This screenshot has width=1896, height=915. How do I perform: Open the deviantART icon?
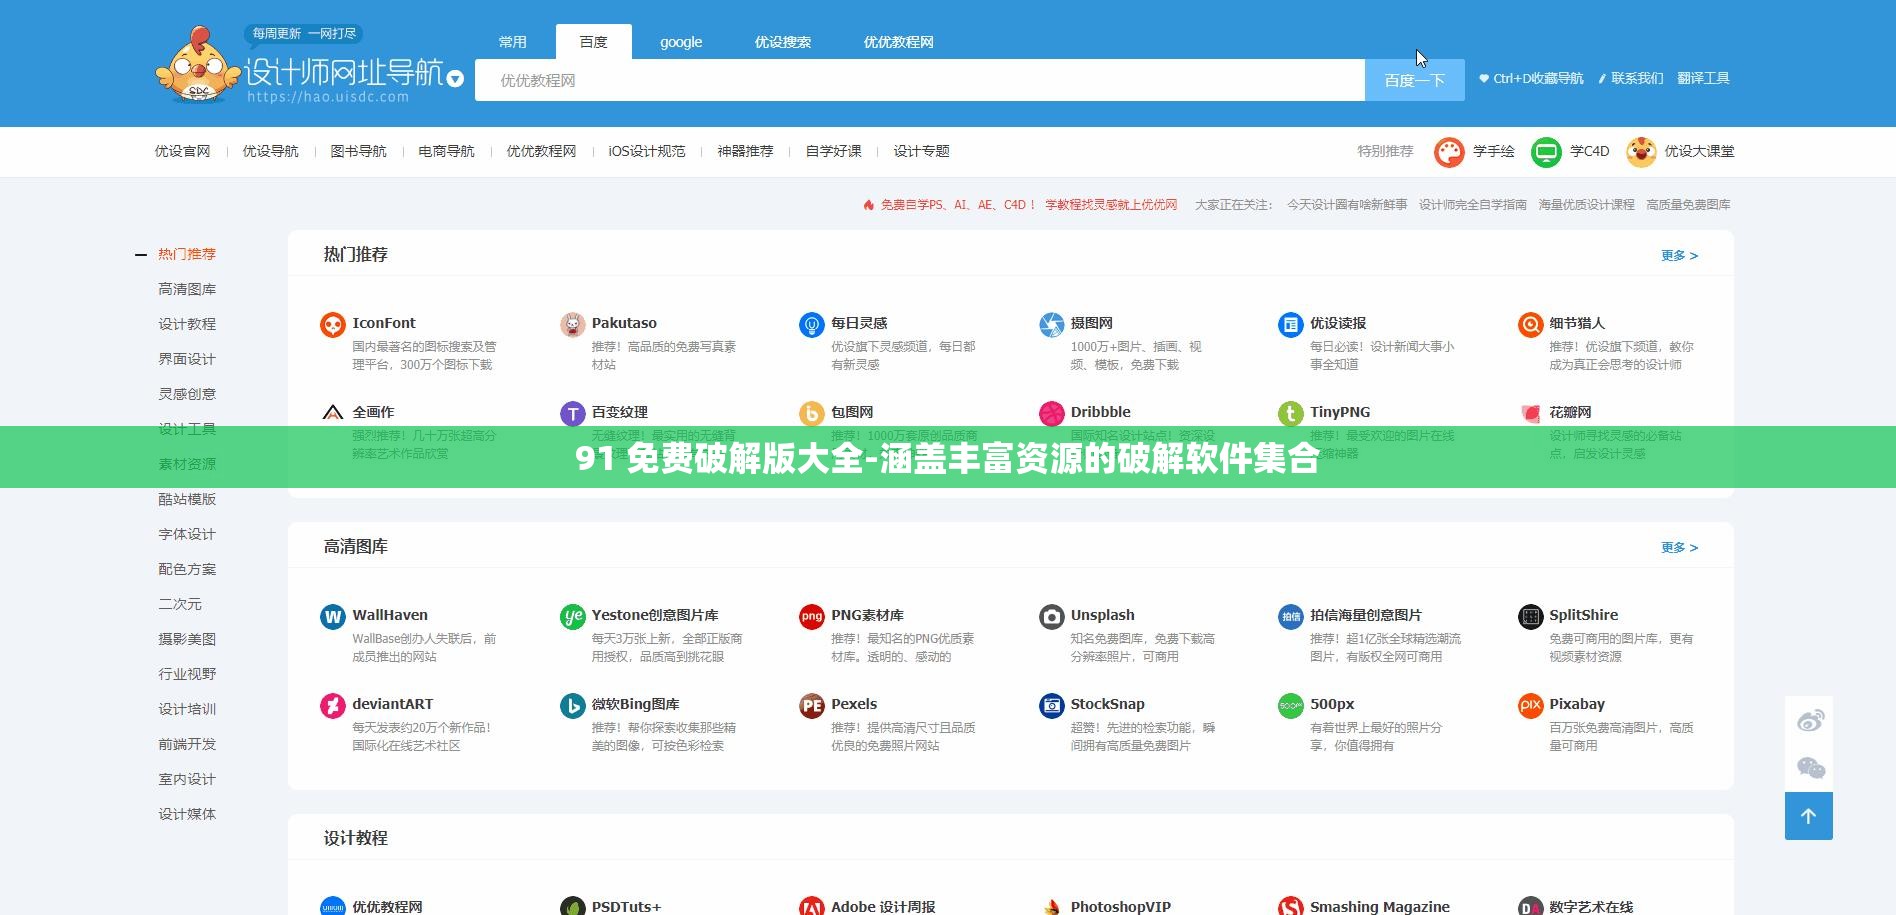pos(331,705)
